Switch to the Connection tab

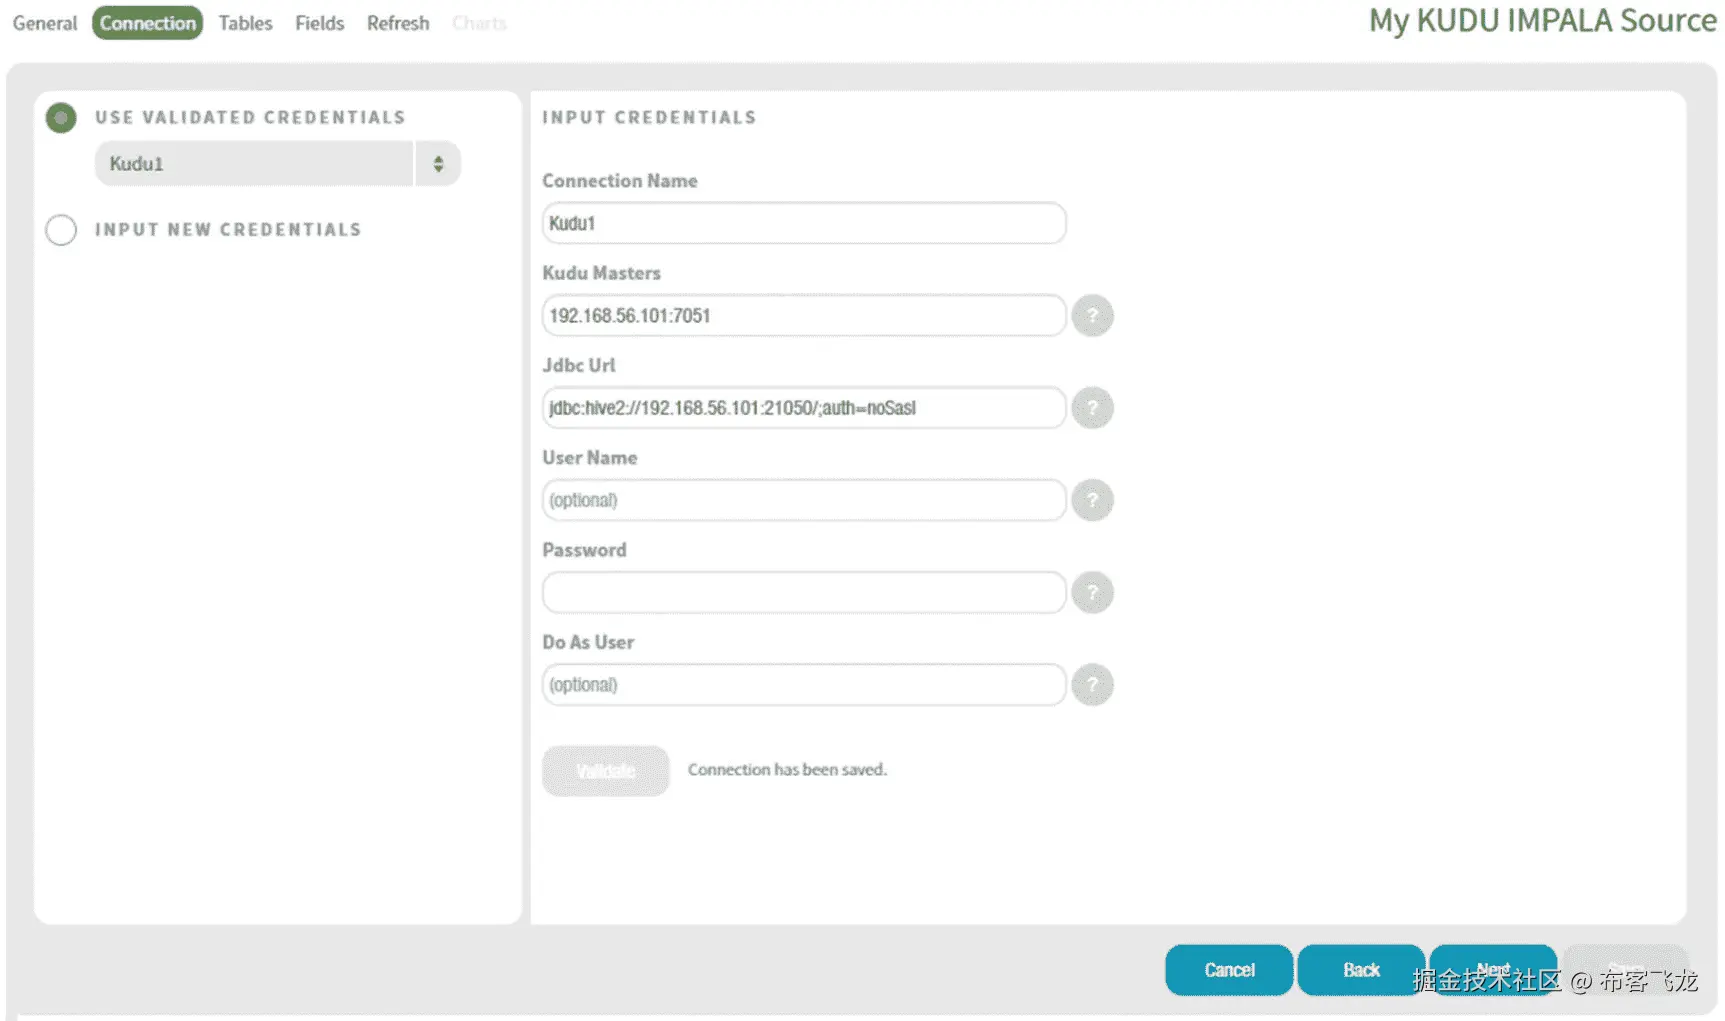[148, 23]
